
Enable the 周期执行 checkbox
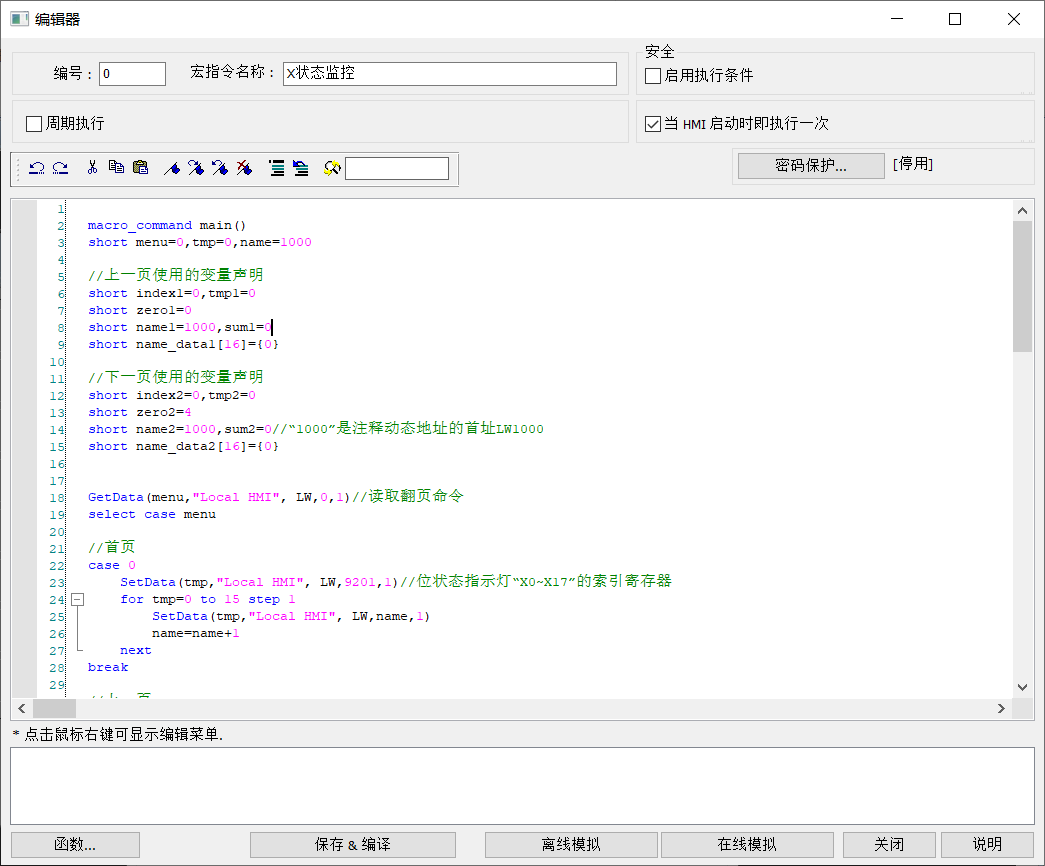coord(35,124)
